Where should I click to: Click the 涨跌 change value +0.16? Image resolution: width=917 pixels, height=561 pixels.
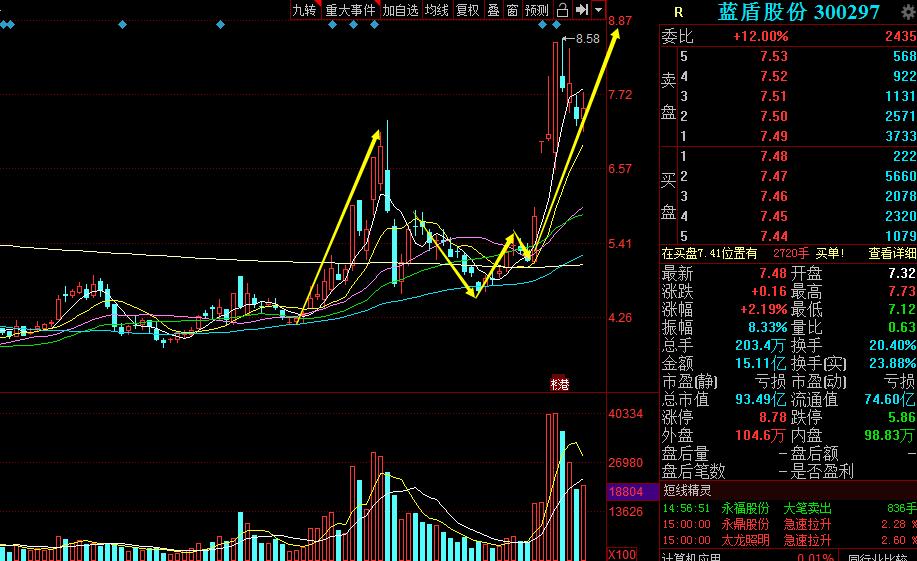(x=768, y=291)
